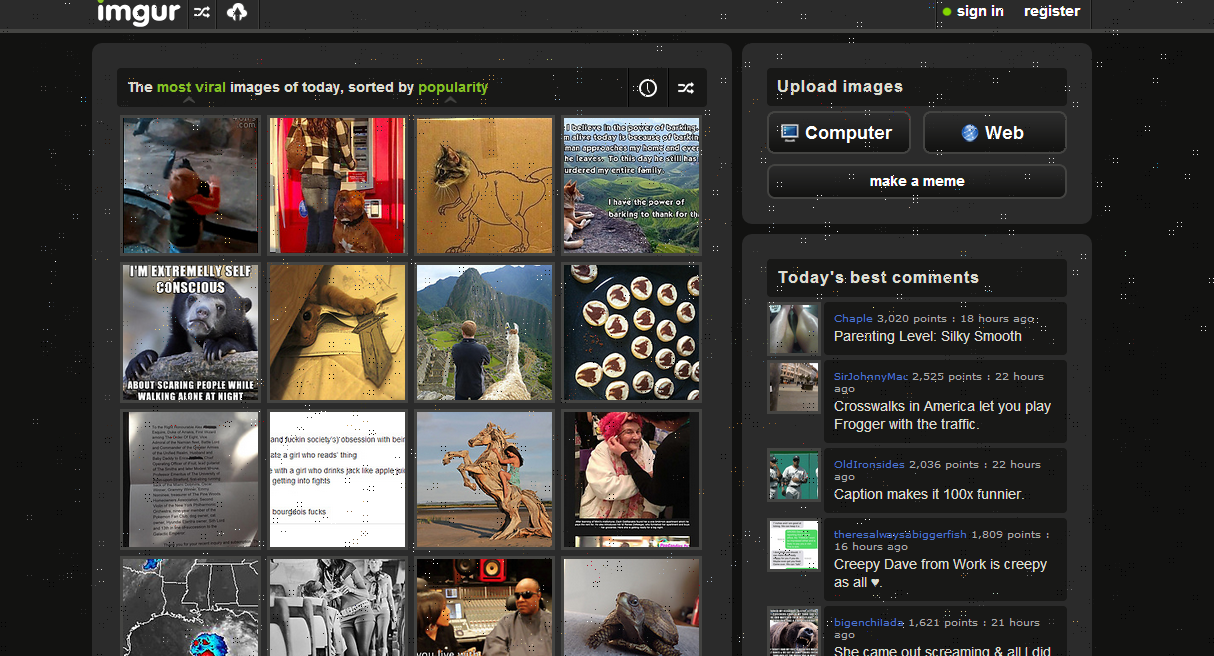Image resolution: width=1214 pixels, height=656 pixels.
Task: Open the cardboard sword thumbnail
Action: click(337, 332)
